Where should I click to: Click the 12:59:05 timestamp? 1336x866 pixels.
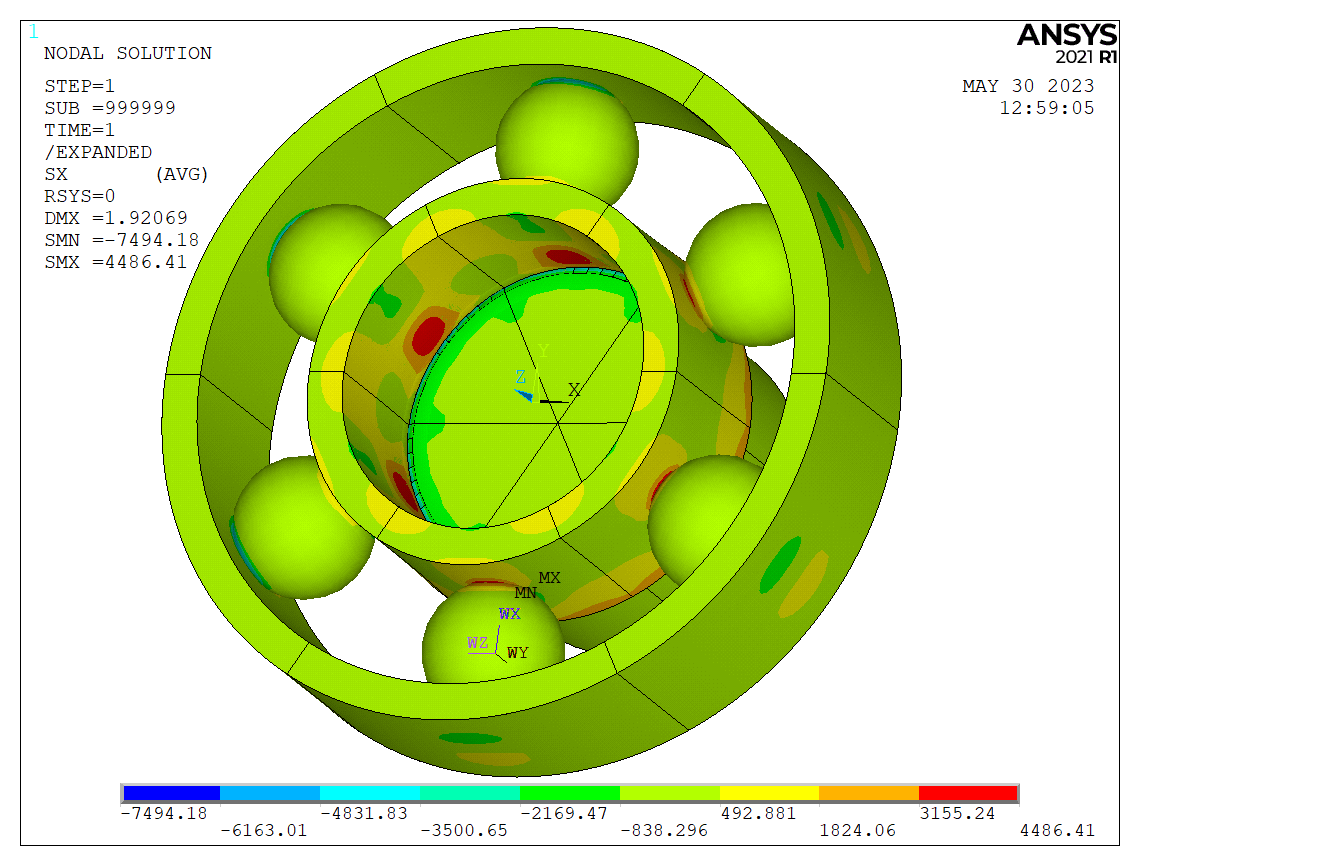coord(1047,108)
